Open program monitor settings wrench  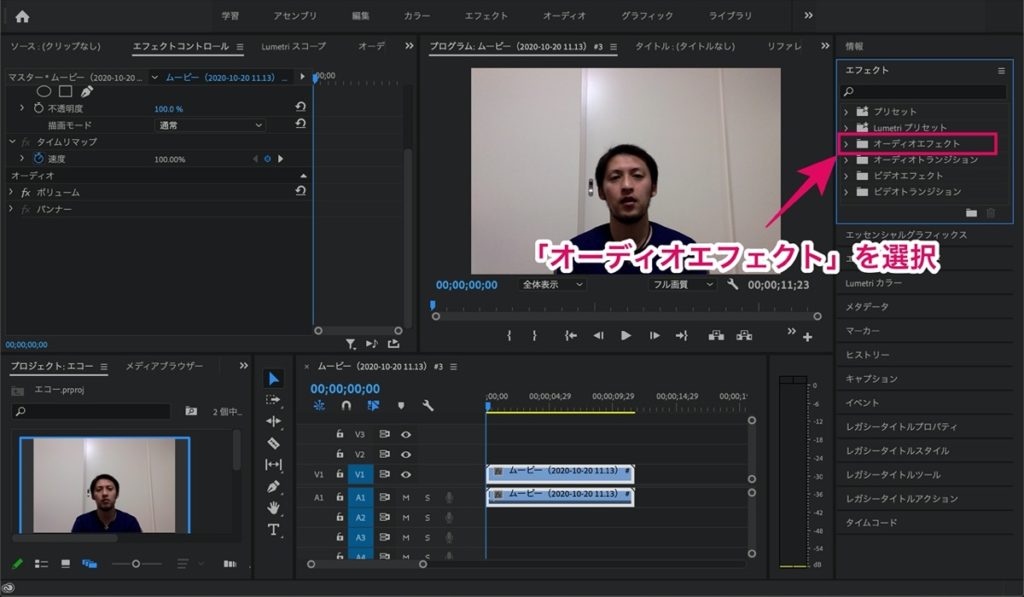click(x=733, y=284)
